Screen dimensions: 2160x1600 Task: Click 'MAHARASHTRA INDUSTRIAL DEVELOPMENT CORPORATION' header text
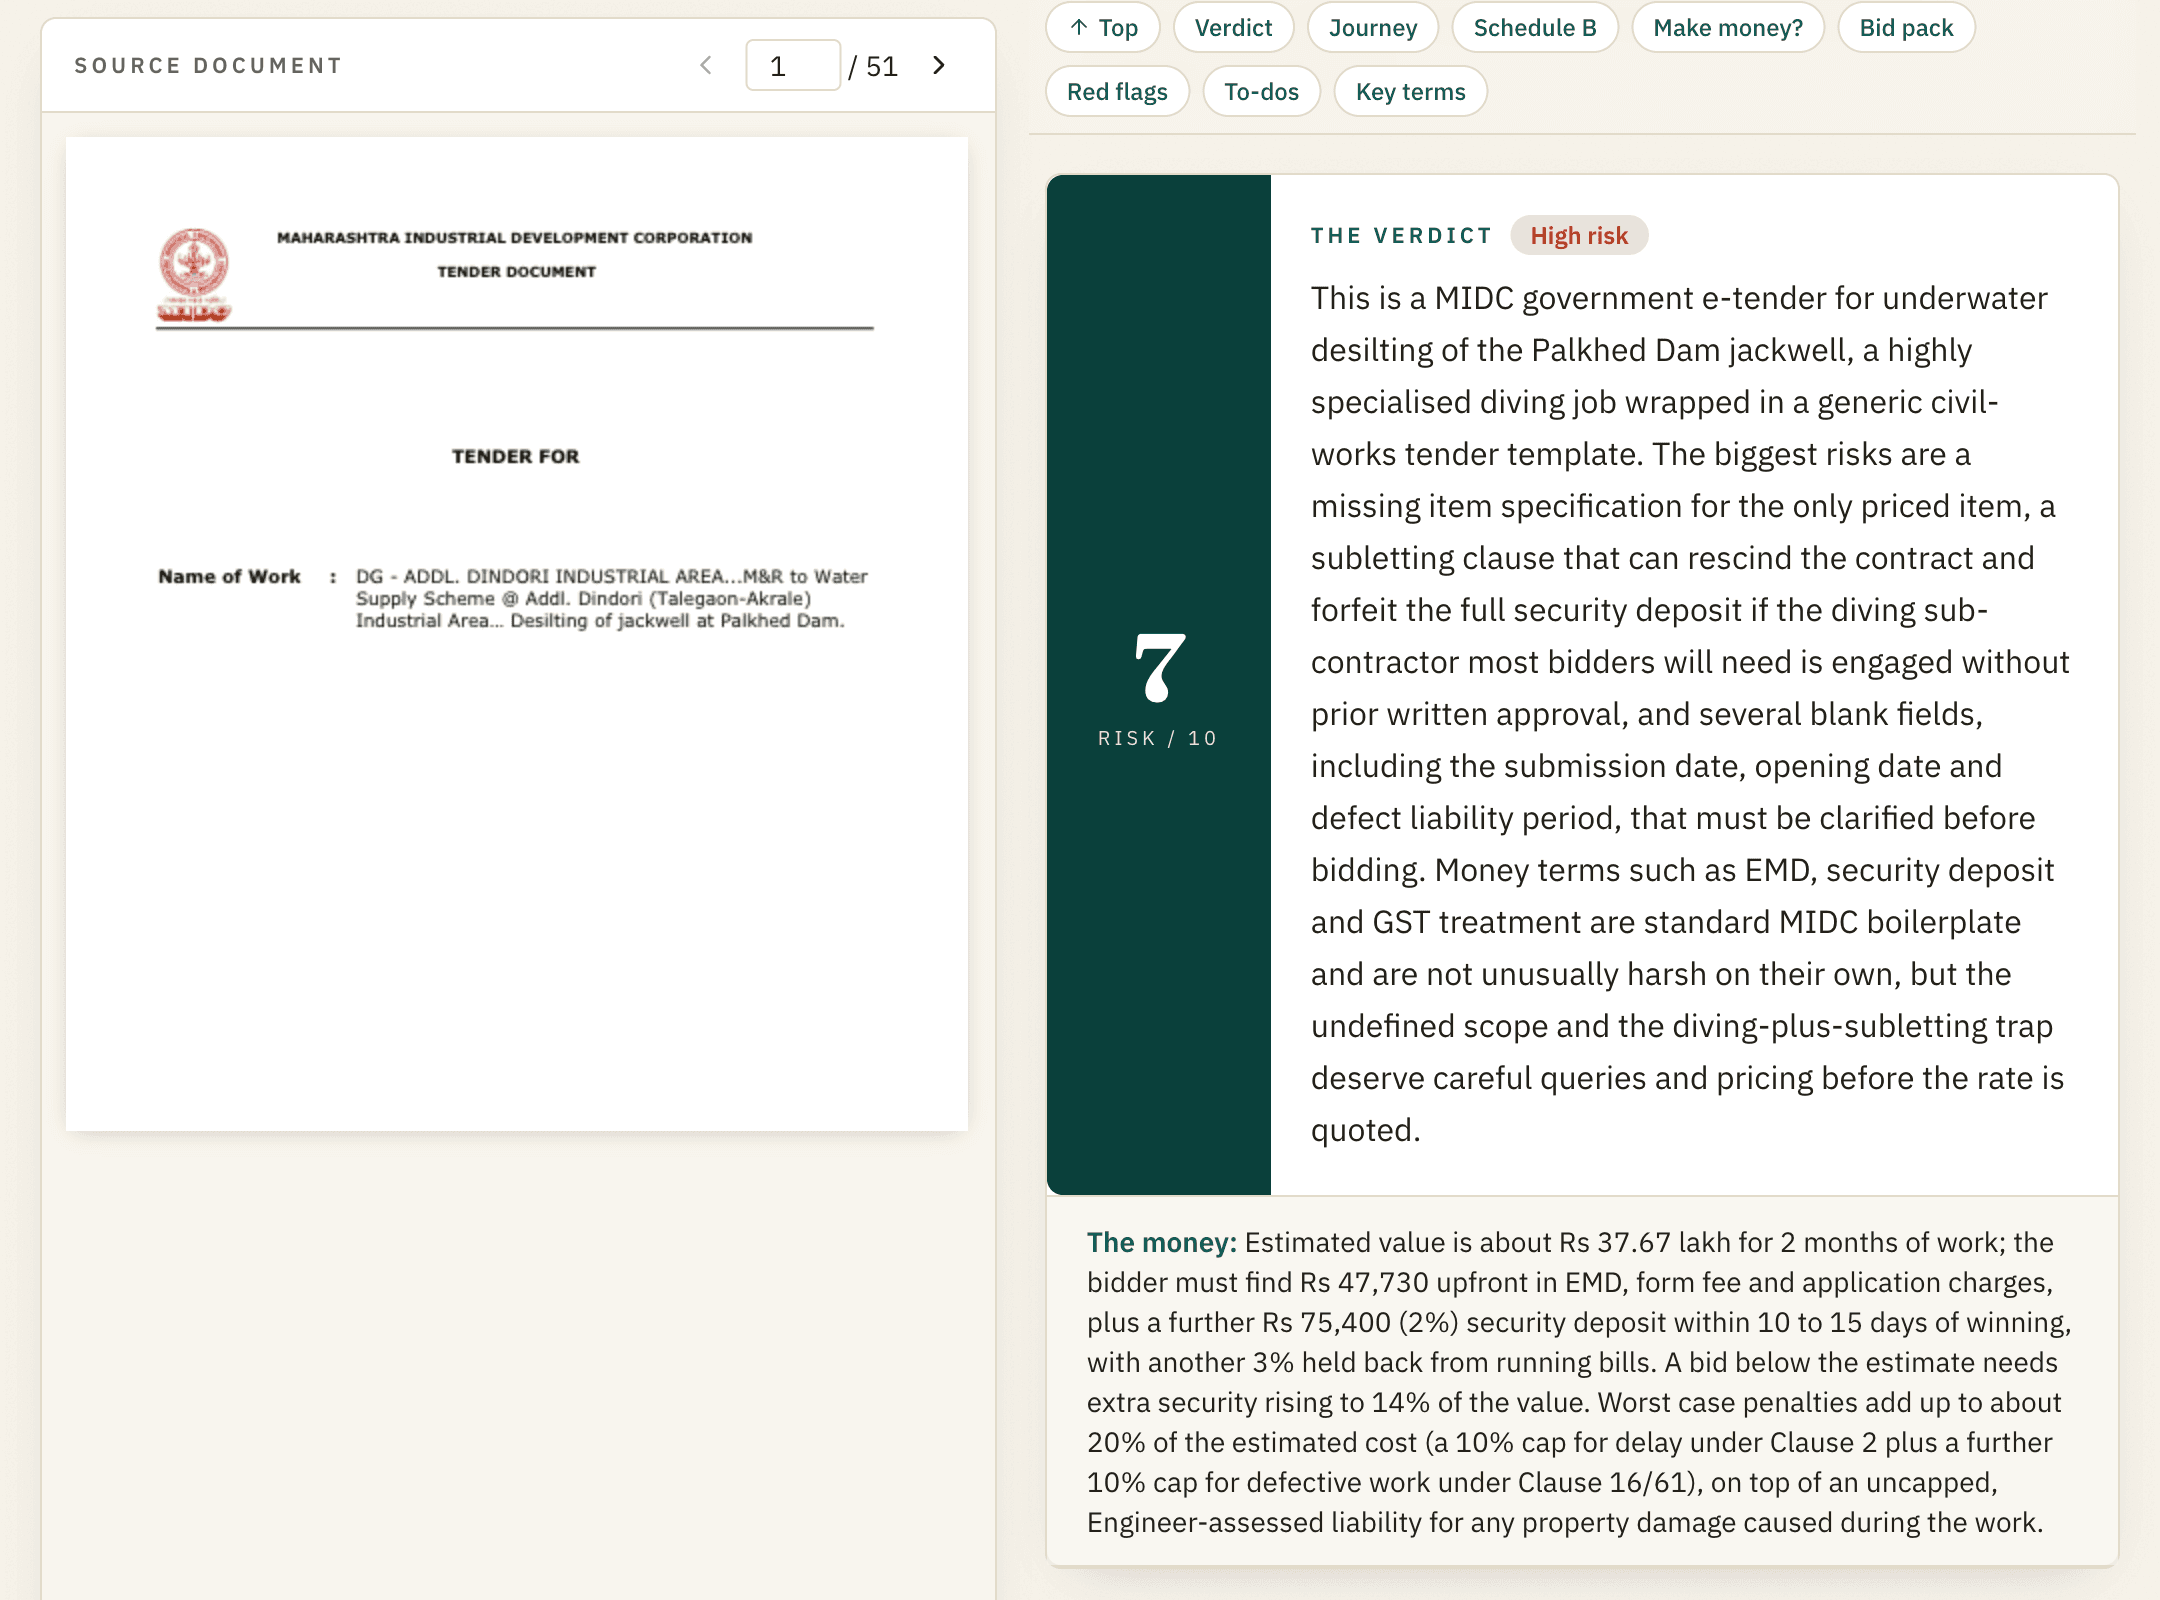coord(514,238)
